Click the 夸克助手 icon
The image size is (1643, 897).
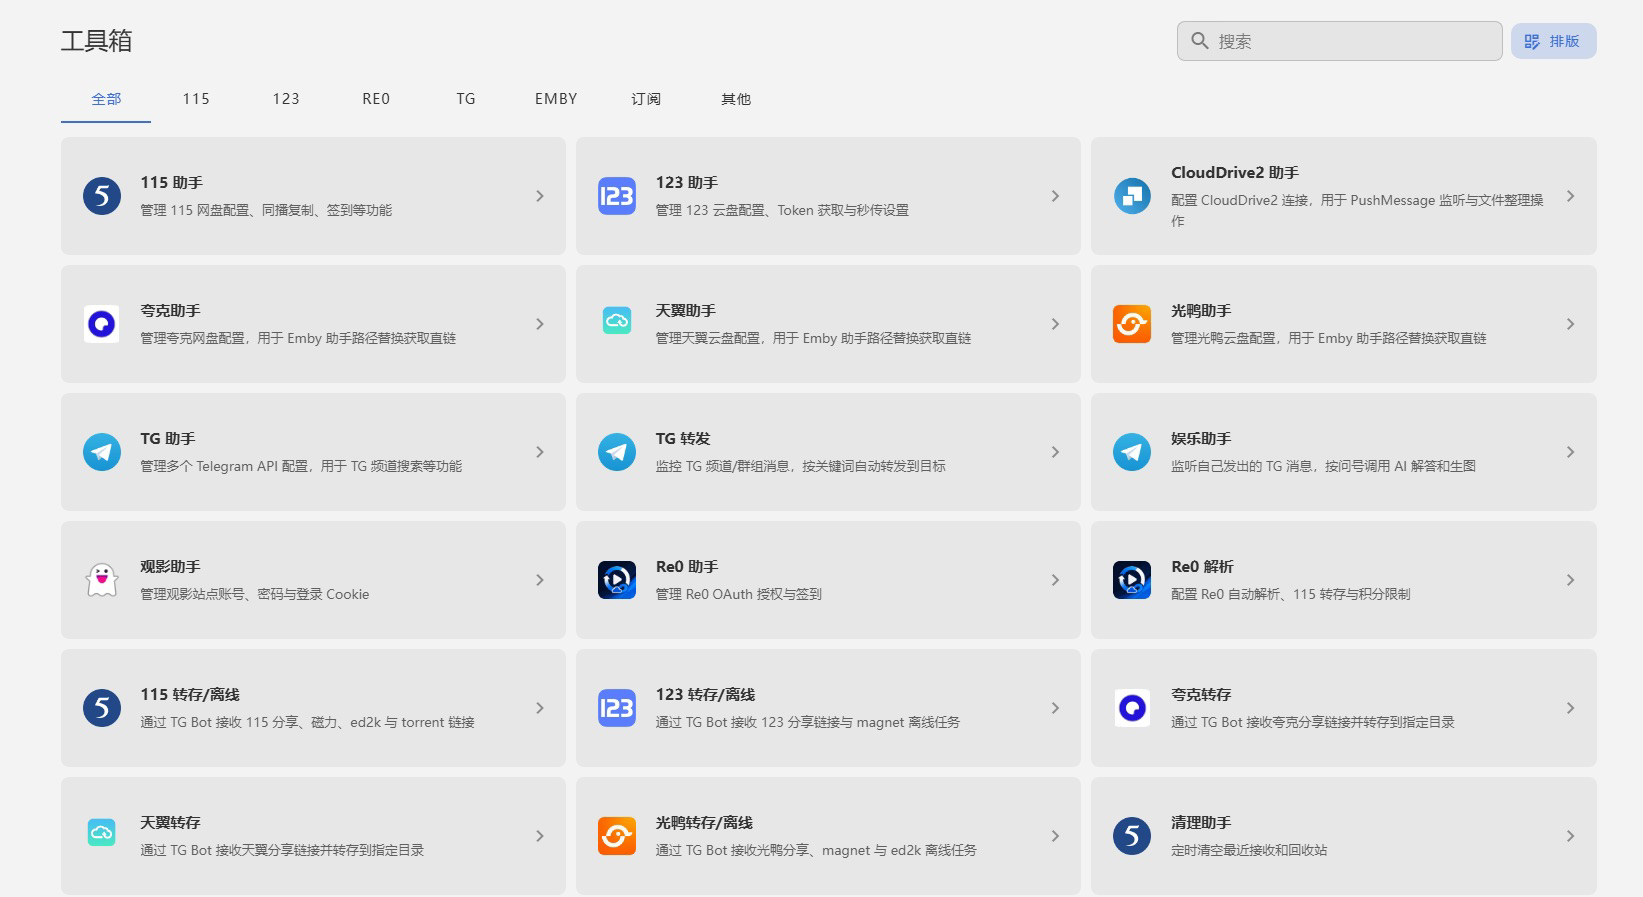102,324
